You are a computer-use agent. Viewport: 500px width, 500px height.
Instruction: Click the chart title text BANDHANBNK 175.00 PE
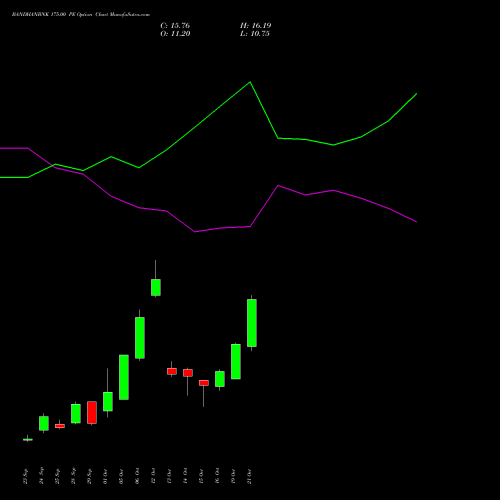43,15
